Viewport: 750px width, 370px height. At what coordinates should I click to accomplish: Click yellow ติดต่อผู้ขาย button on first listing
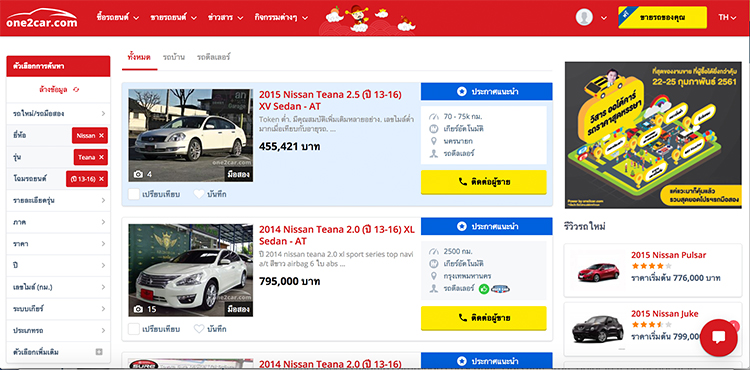484,182
